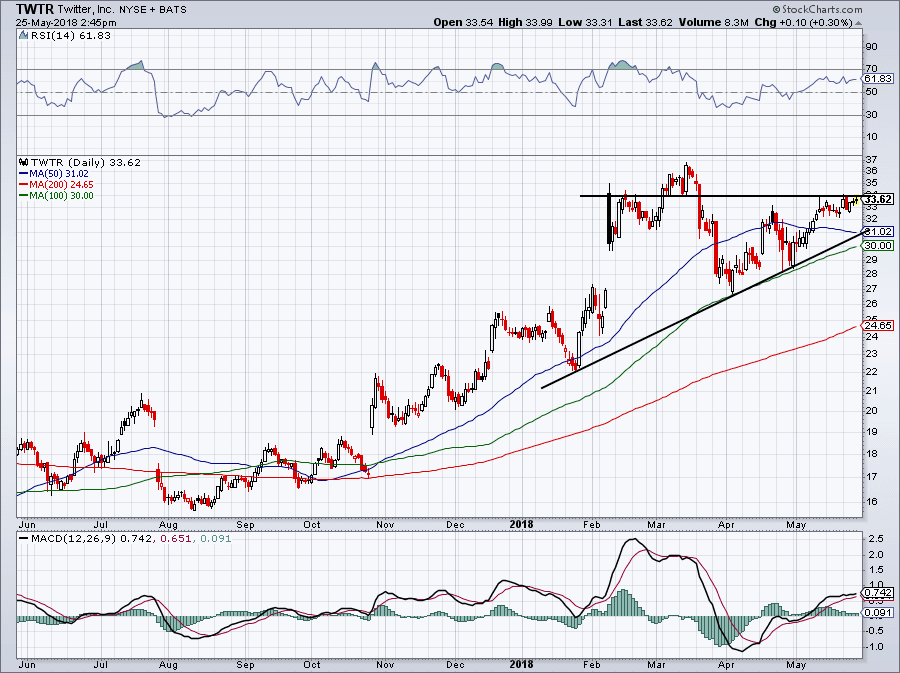Click the 0.742 MACD tag on right axis
900x673 pixels.
(878, 593)
